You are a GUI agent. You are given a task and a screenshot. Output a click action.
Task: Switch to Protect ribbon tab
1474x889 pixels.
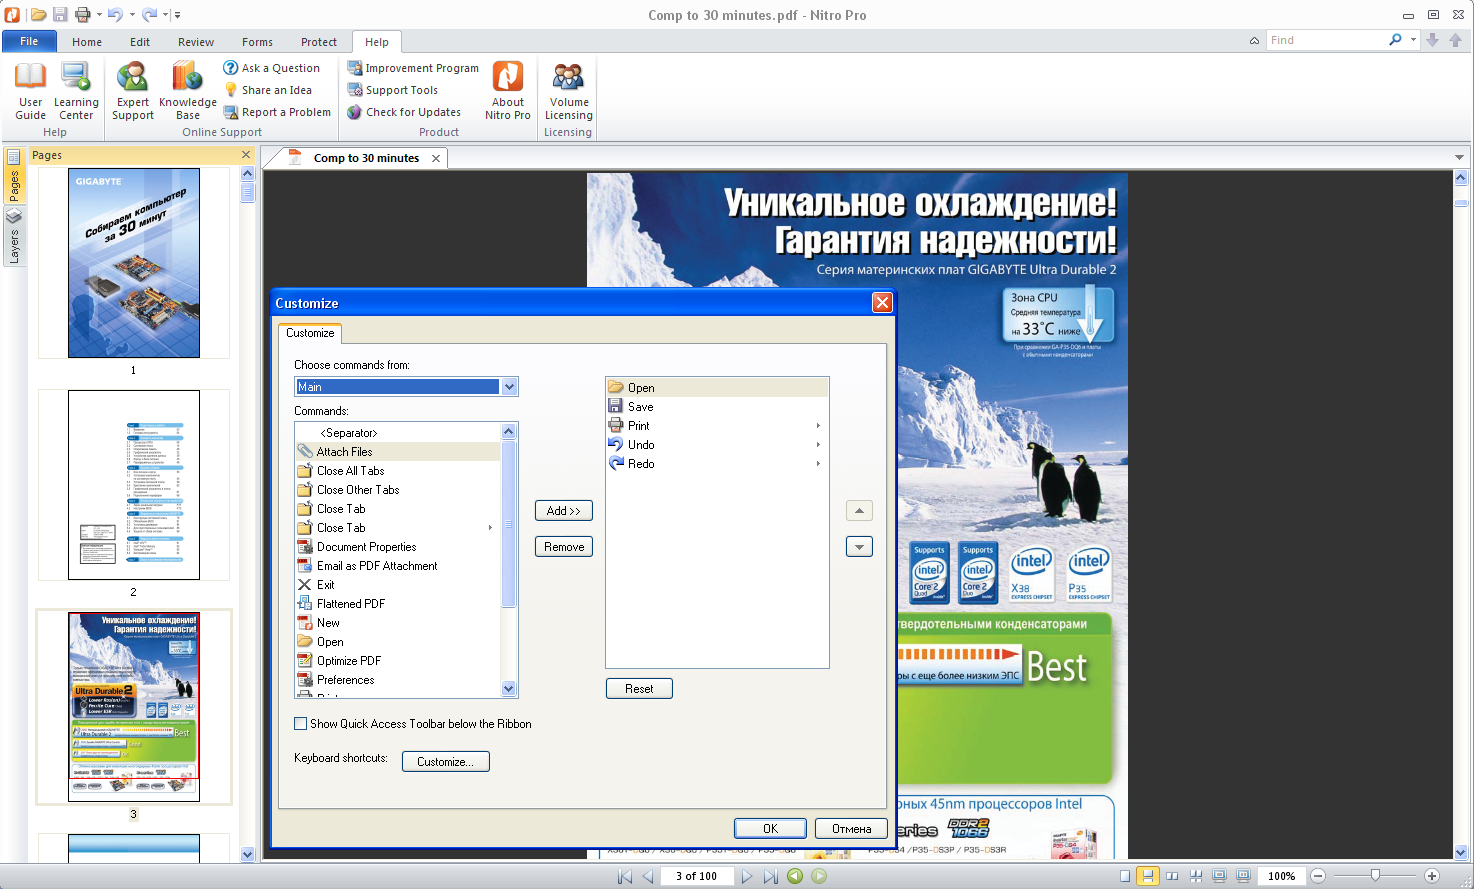319,42
